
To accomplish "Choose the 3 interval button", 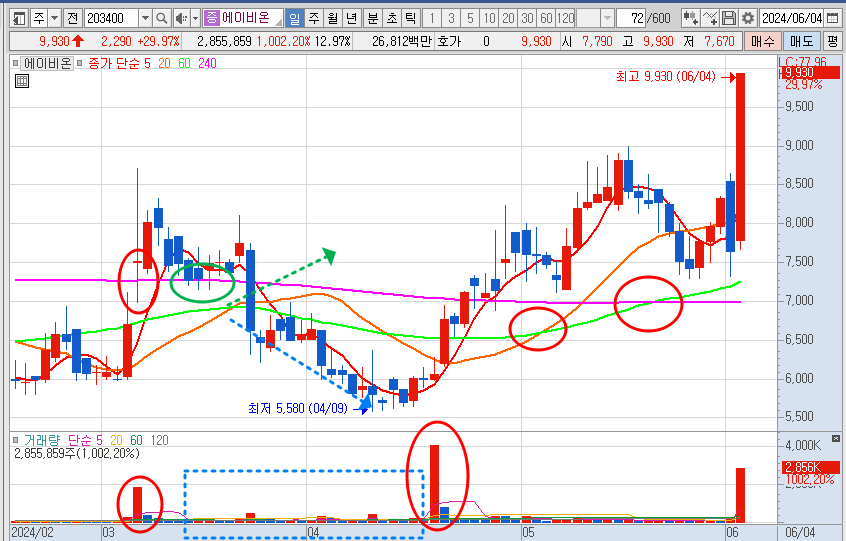I will point(451,18).
